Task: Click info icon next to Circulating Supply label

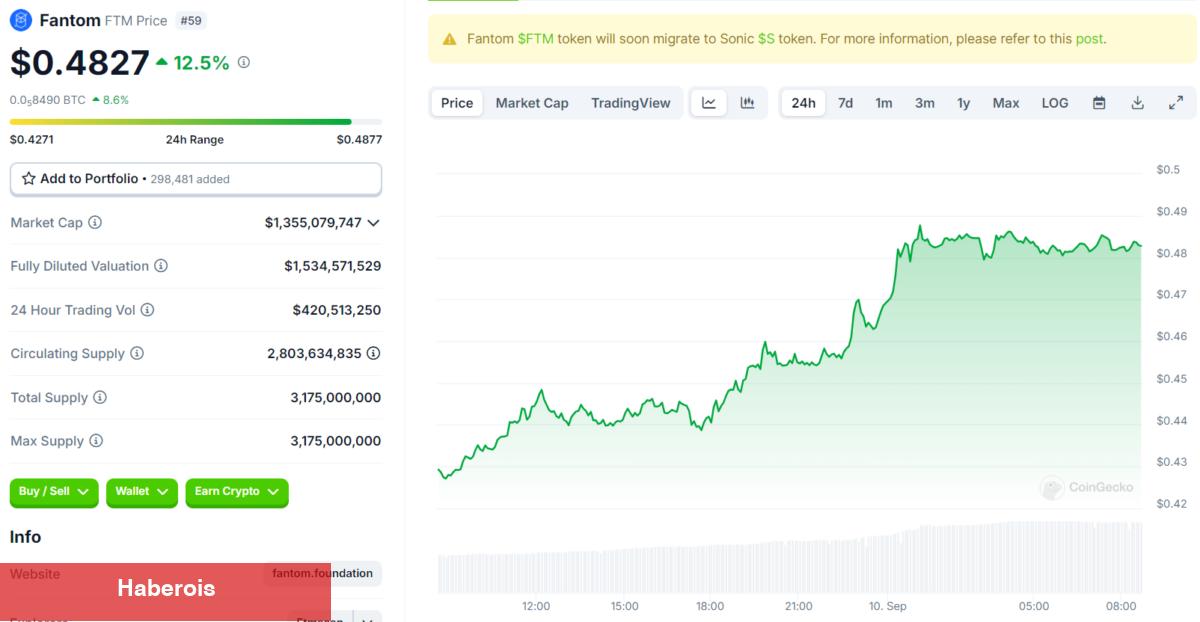Action: click(x=137, y=354)
